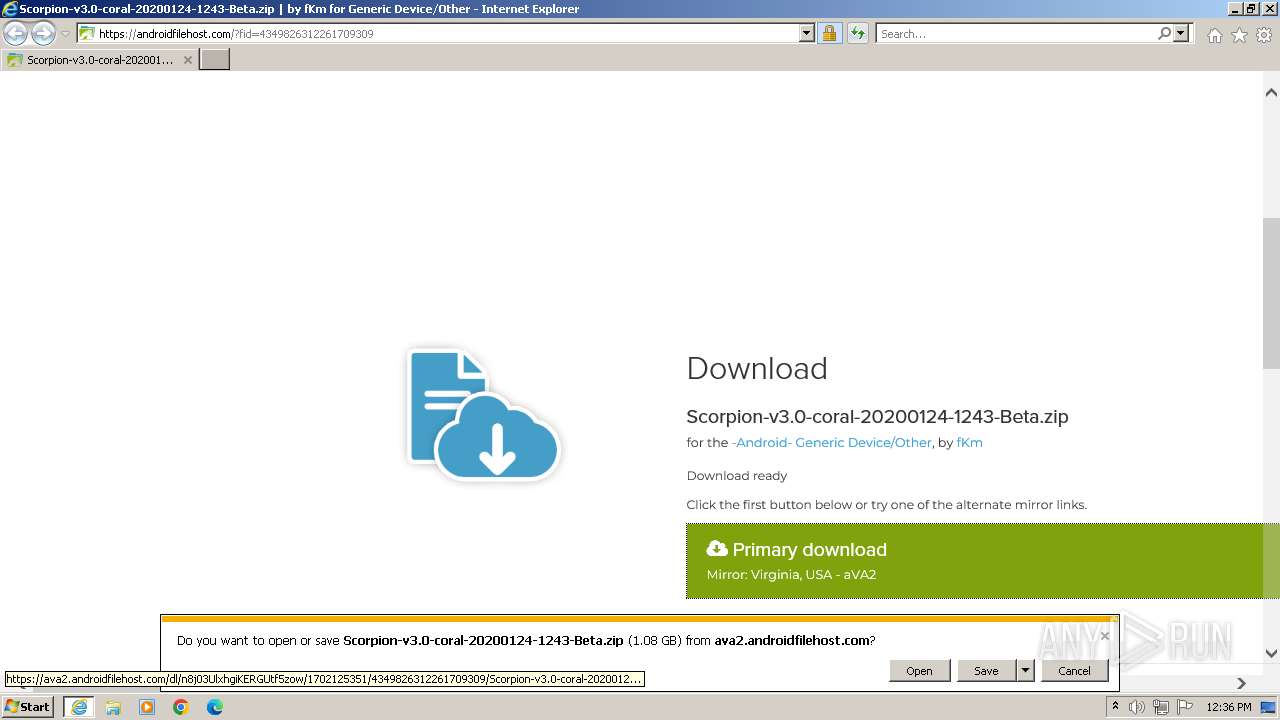This screenshot has width=1280, height=720.
Task: Click the 12:36 PM taskbar clock
Action: (1229, 707)
